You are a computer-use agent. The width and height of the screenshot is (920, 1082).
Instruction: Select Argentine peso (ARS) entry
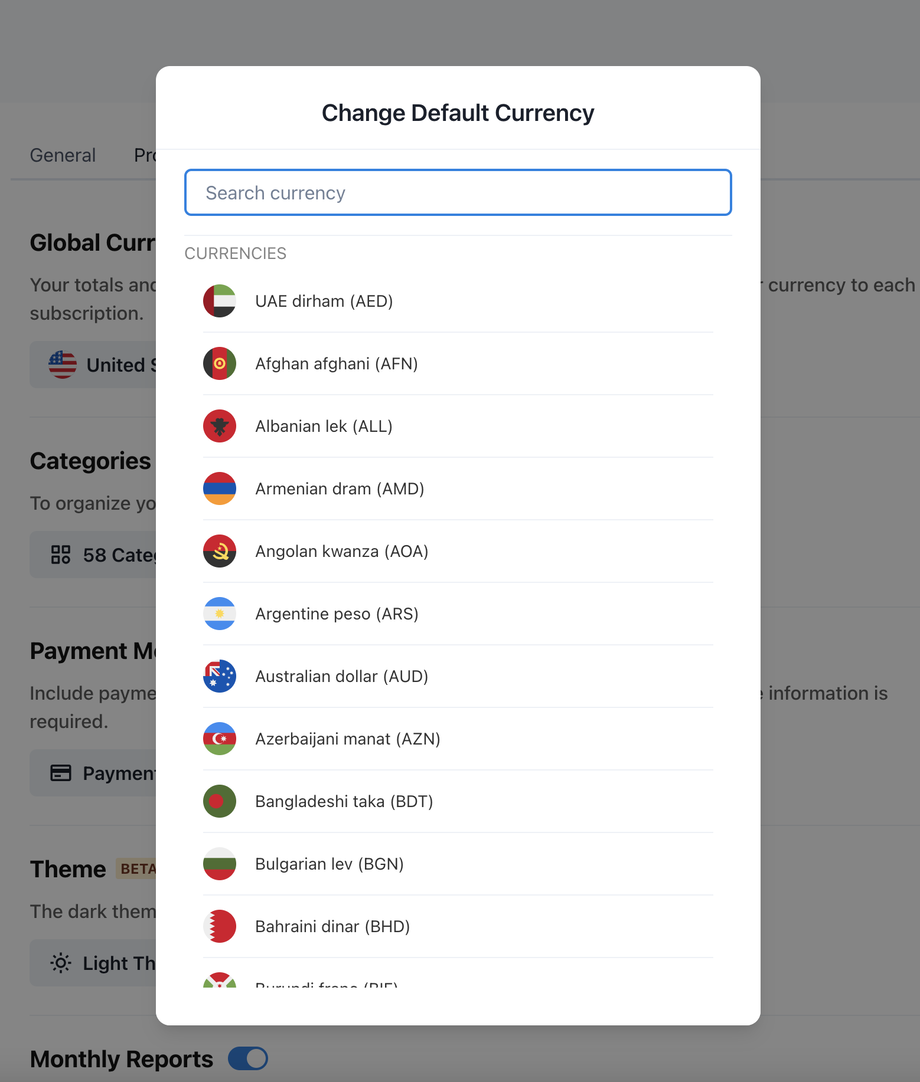[336, 614]
